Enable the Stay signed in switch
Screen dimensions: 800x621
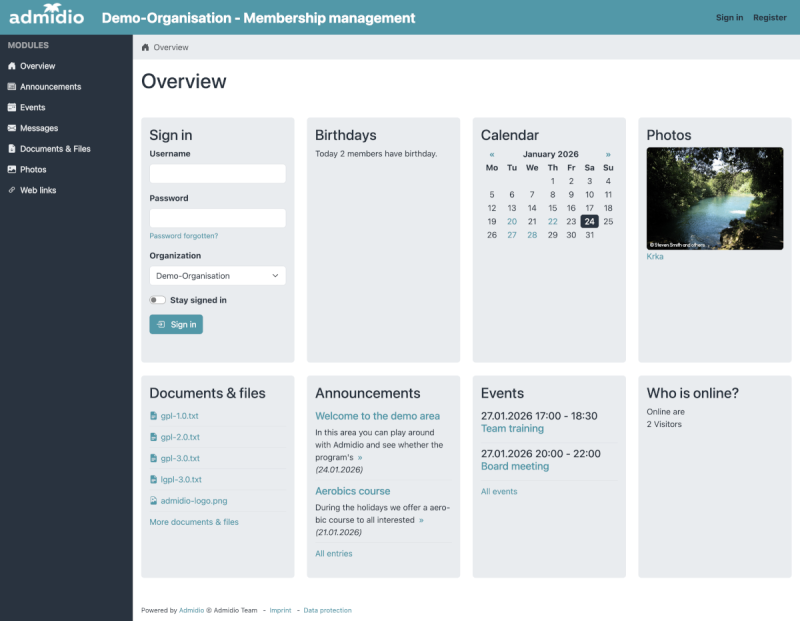(x=157, y=299)
